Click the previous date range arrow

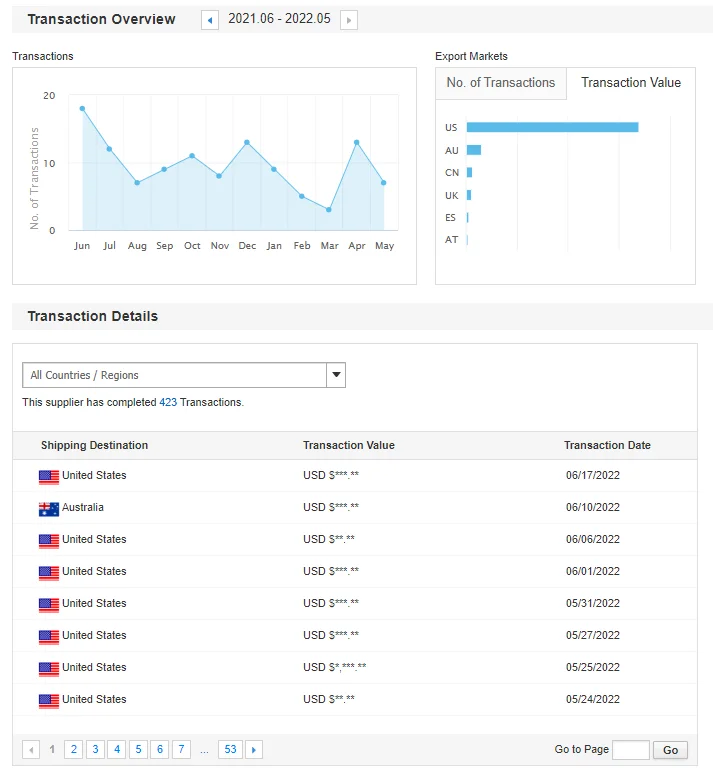pos(210,20)
